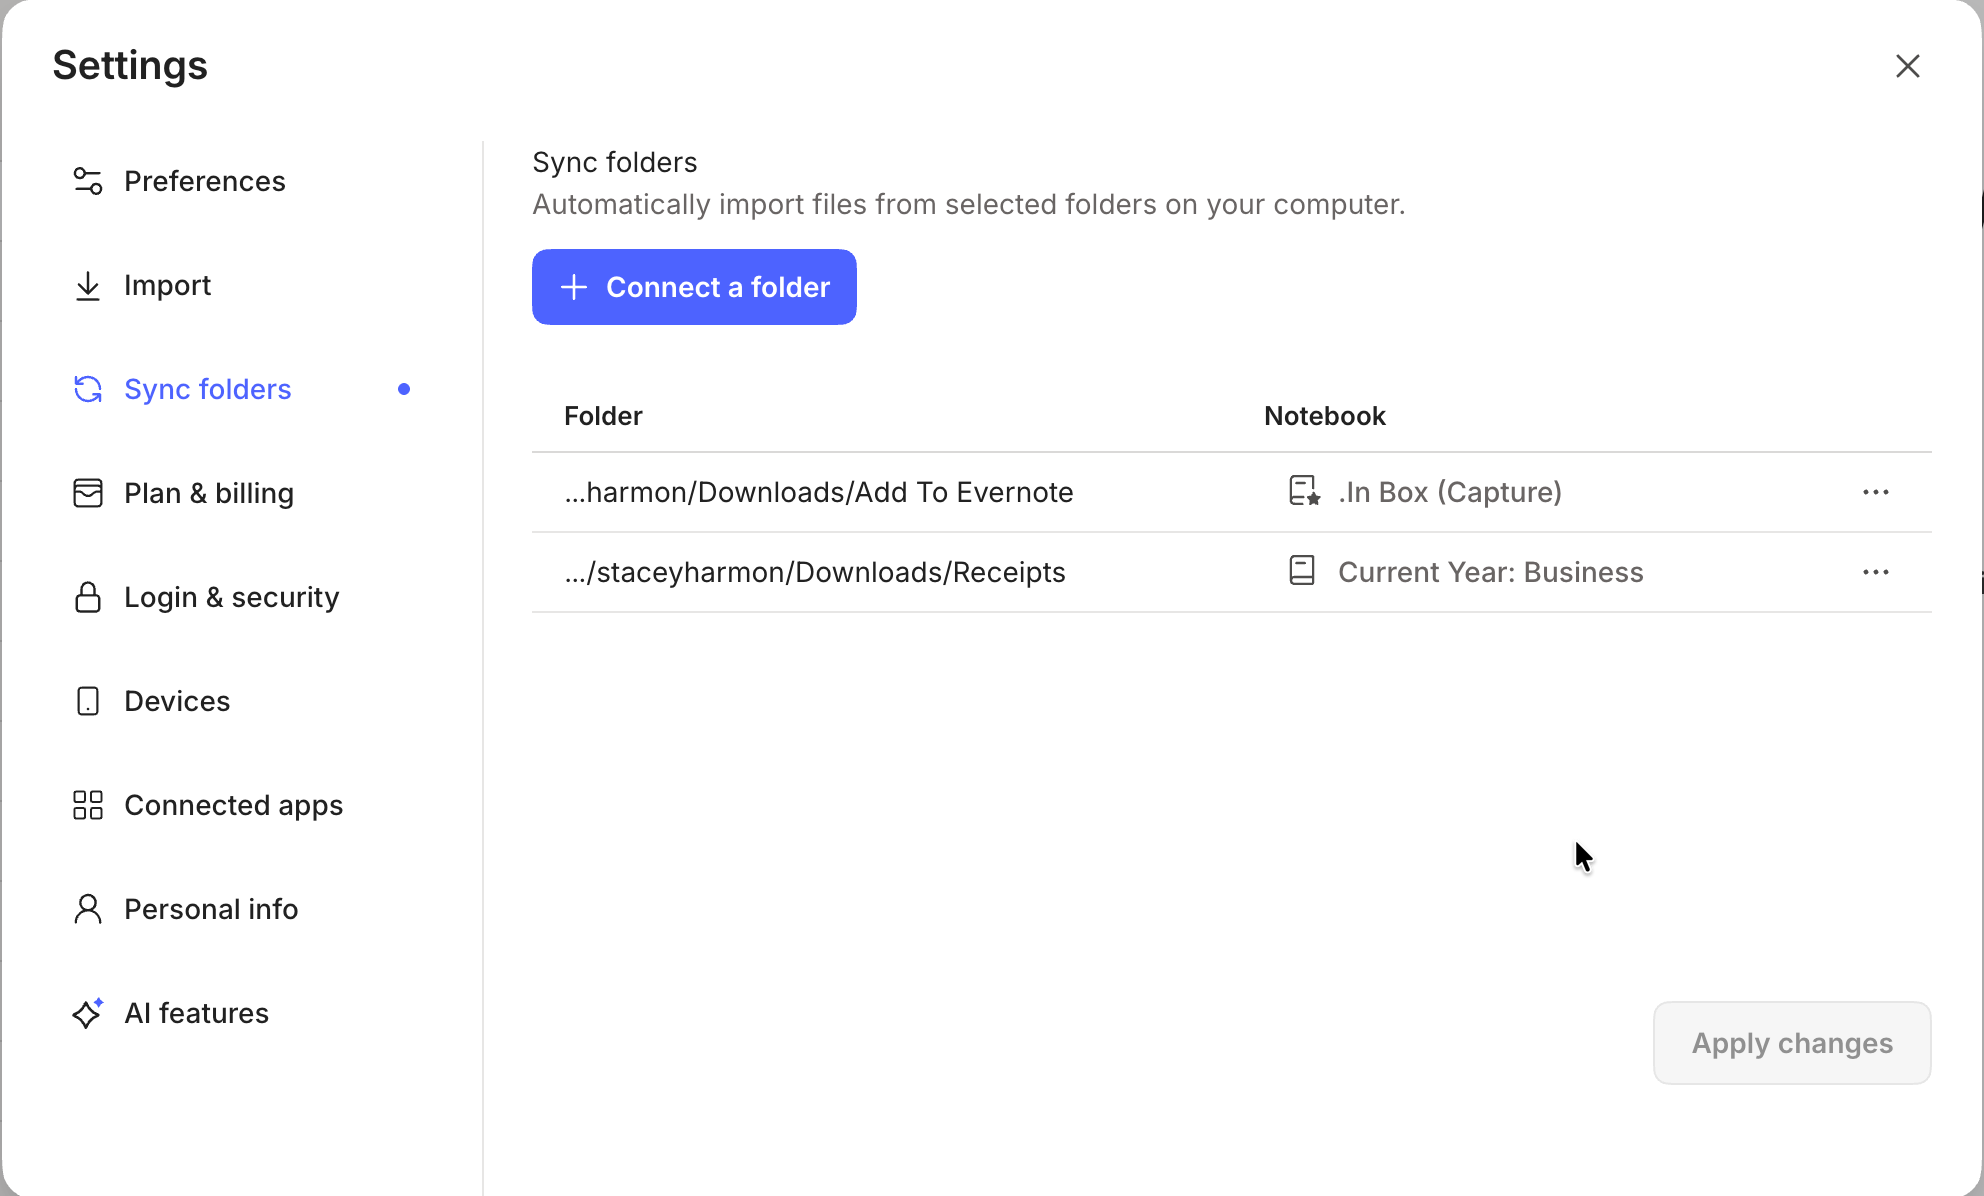The width and height of the screenshot is (1984, 1196).
Task: Click the Sync folders refresh icon
Action: (88, 389)
